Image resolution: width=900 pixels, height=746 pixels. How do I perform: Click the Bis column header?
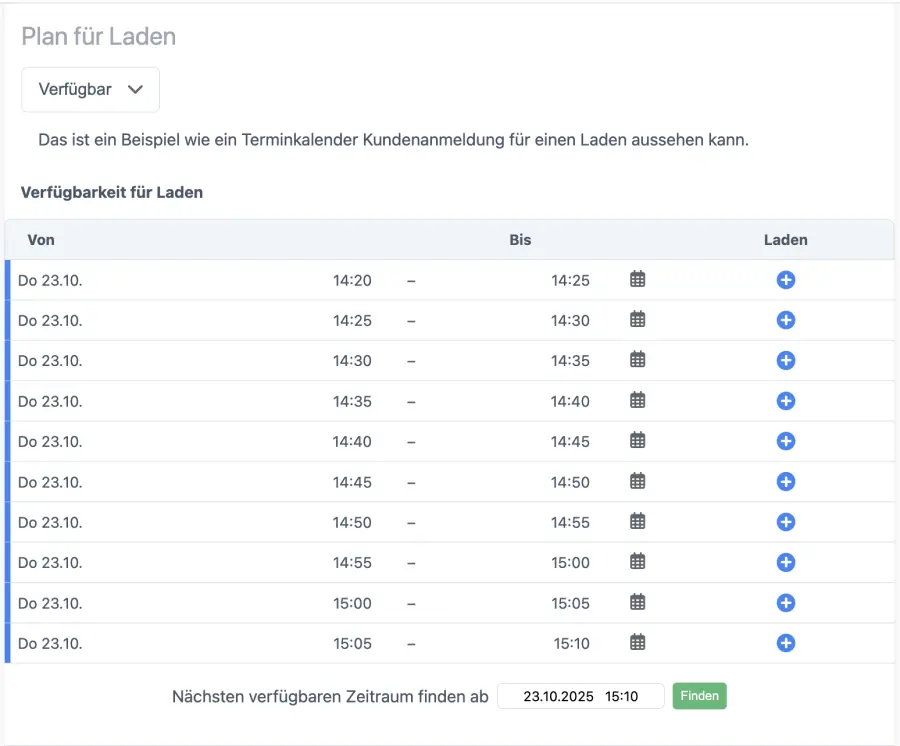click(520, 240)
